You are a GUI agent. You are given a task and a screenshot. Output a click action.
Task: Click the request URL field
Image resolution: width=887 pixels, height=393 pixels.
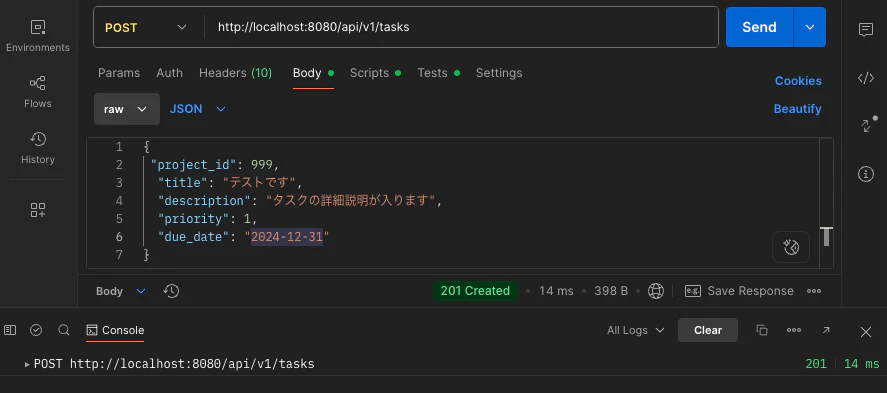coord(461,27)
